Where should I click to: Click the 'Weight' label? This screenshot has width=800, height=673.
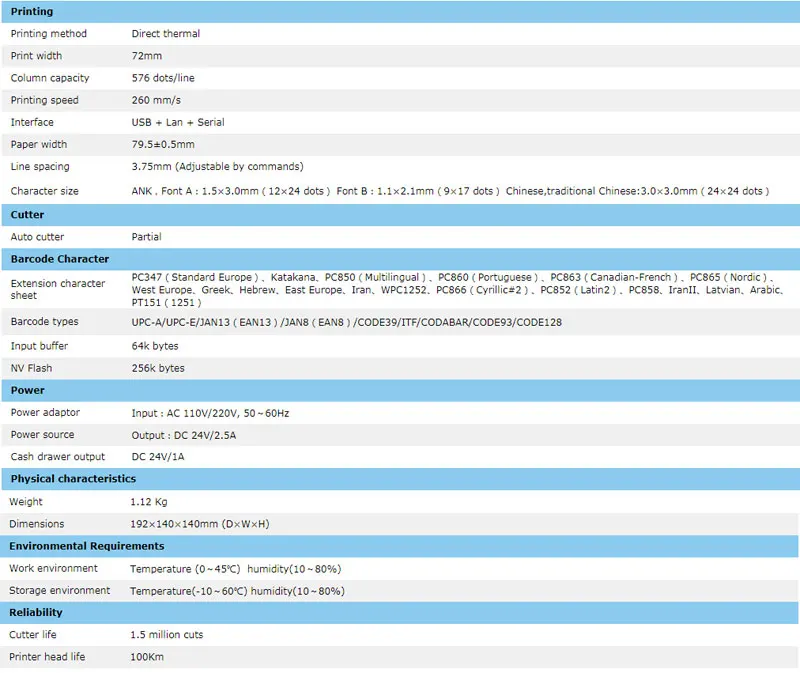(26, 502)
